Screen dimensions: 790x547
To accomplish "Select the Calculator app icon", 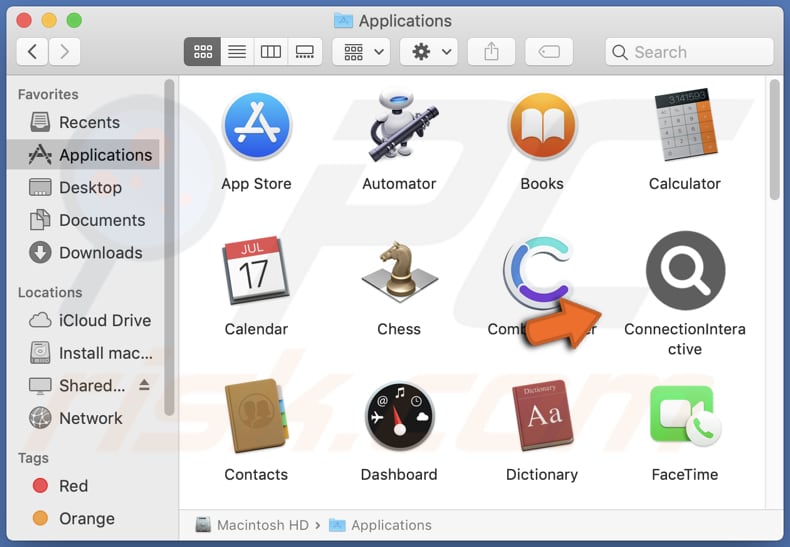I will coord(685,124).
